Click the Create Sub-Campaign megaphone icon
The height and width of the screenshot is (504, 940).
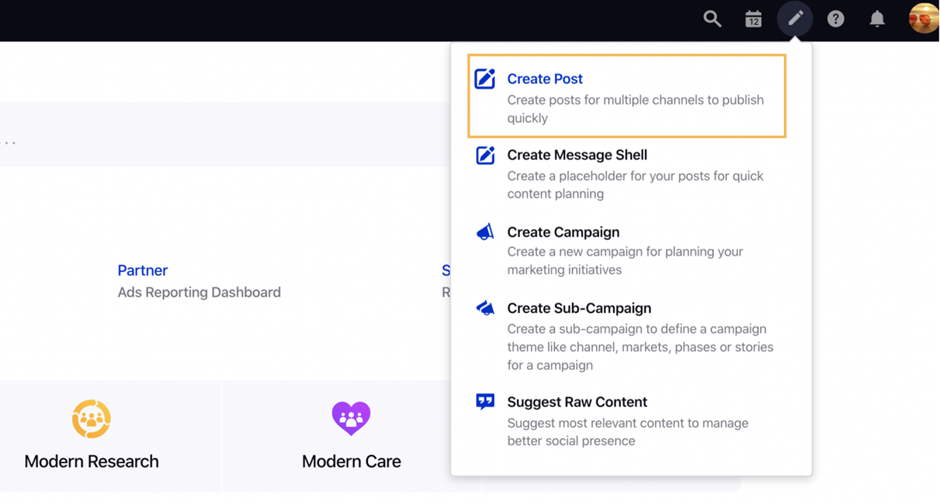tap(485, 308)
